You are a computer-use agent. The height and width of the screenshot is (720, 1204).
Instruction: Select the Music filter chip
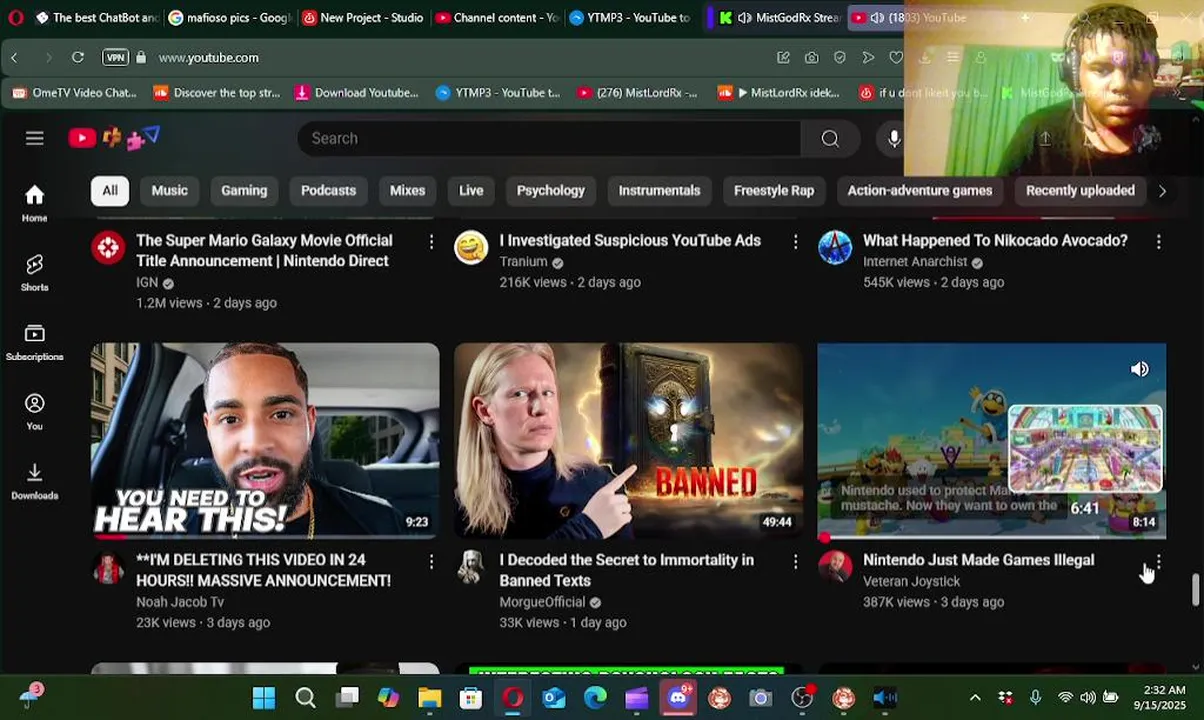(x=169, y=190)
